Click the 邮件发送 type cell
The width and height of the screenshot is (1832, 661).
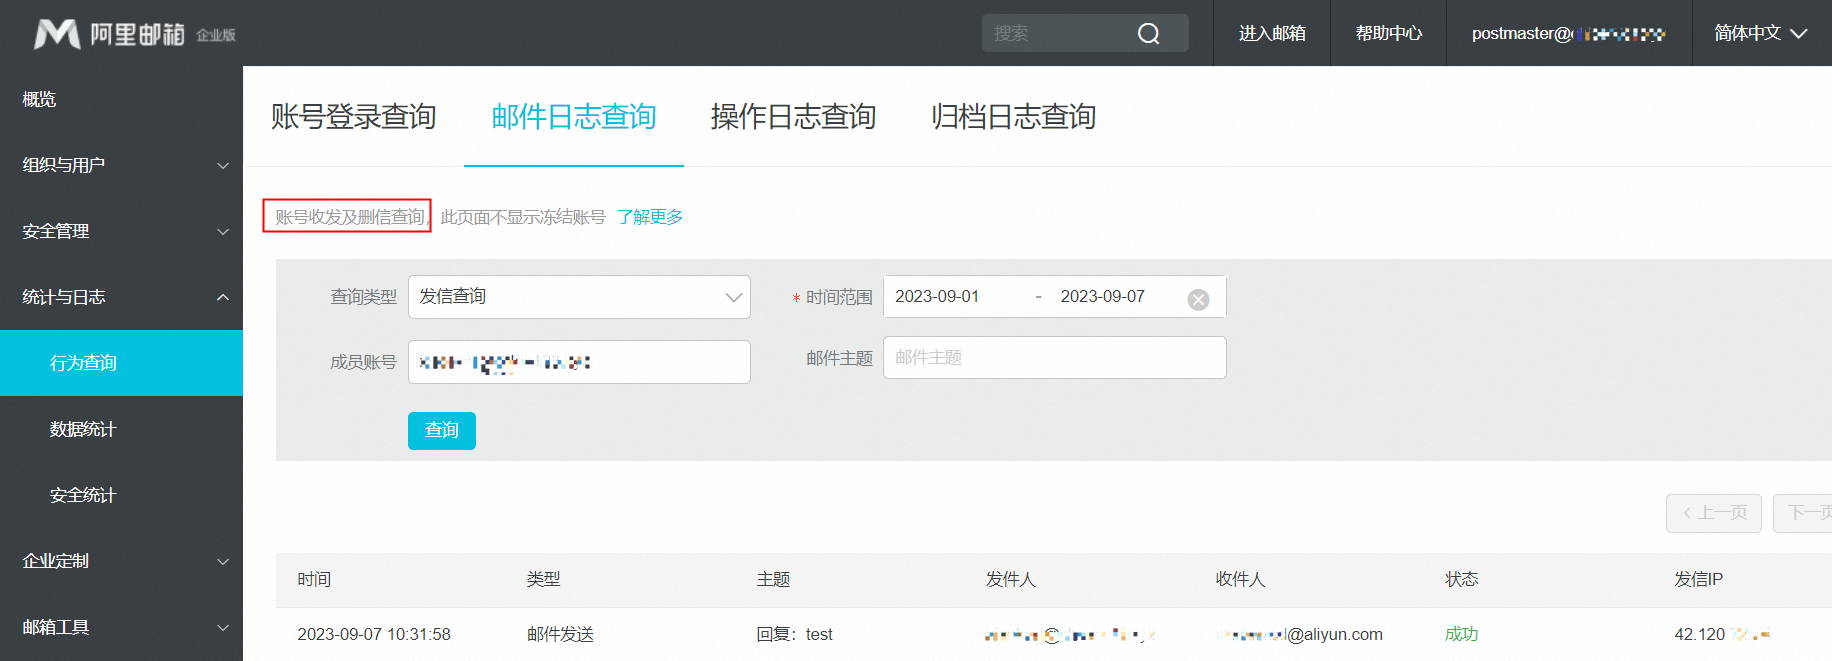coord(560,635)
